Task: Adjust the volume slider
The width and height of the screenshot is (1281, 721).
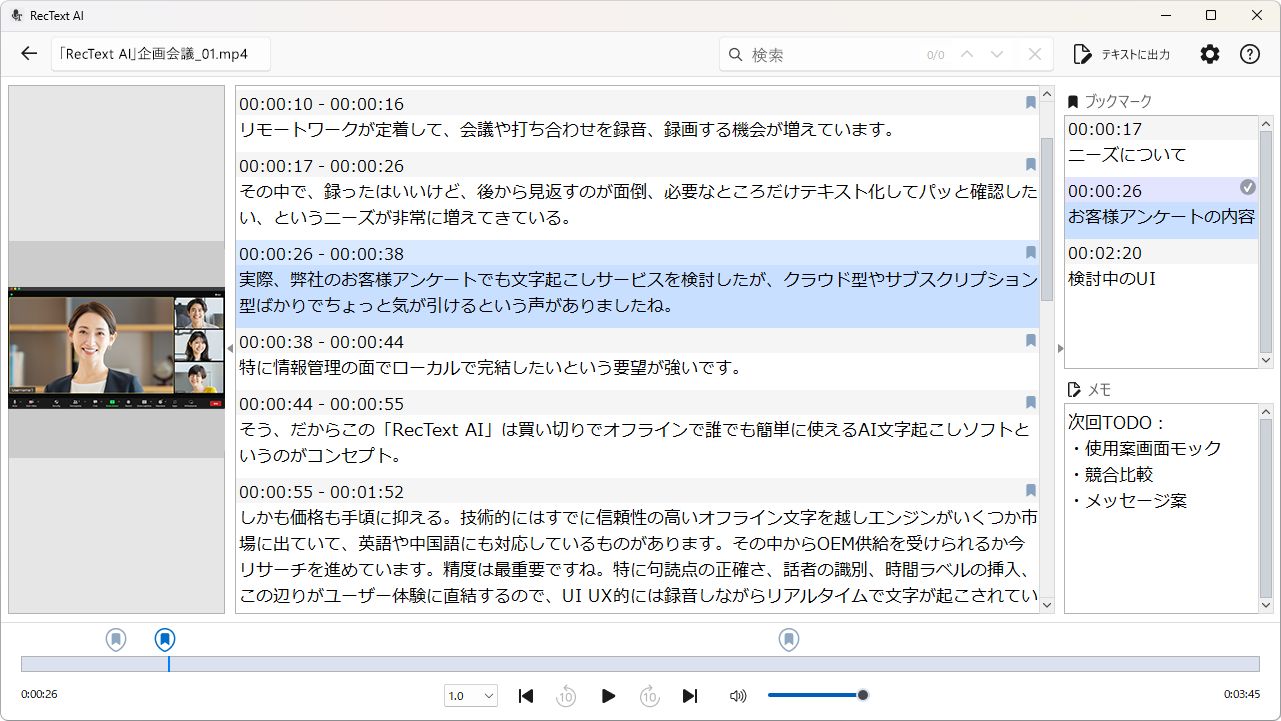Action: (x=862, y=695)
